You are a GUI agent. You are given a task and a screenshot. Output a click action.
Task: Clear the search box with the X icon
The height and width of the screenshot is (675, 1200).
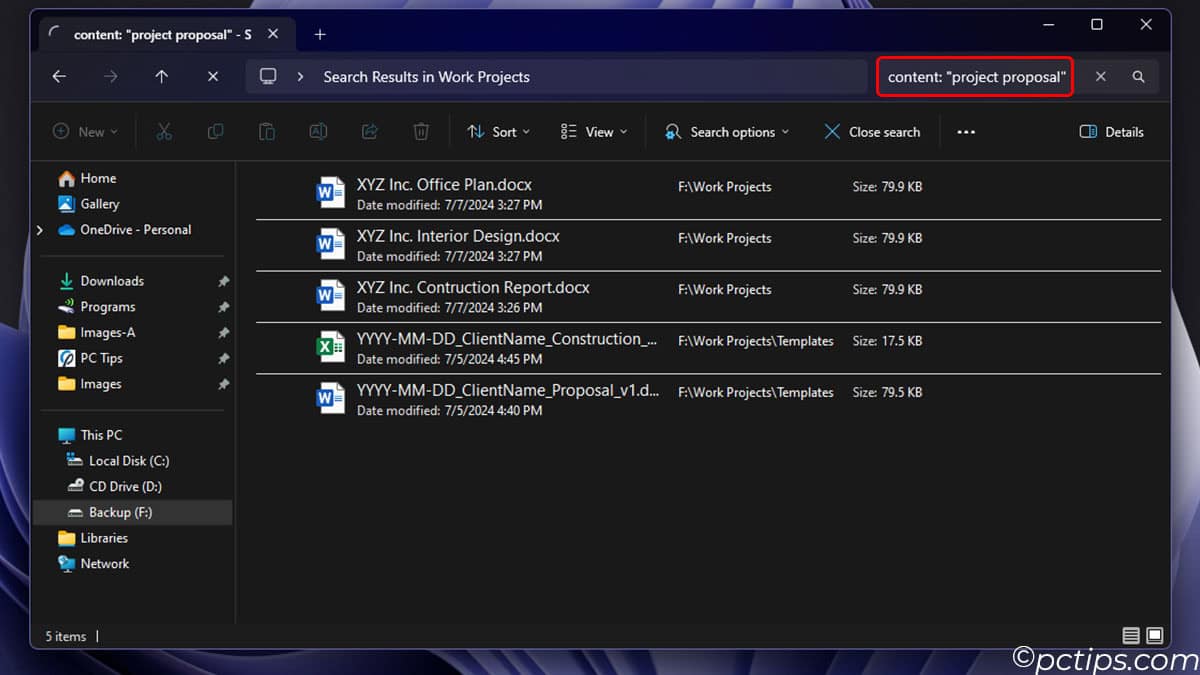click(x=1100, y=76)
